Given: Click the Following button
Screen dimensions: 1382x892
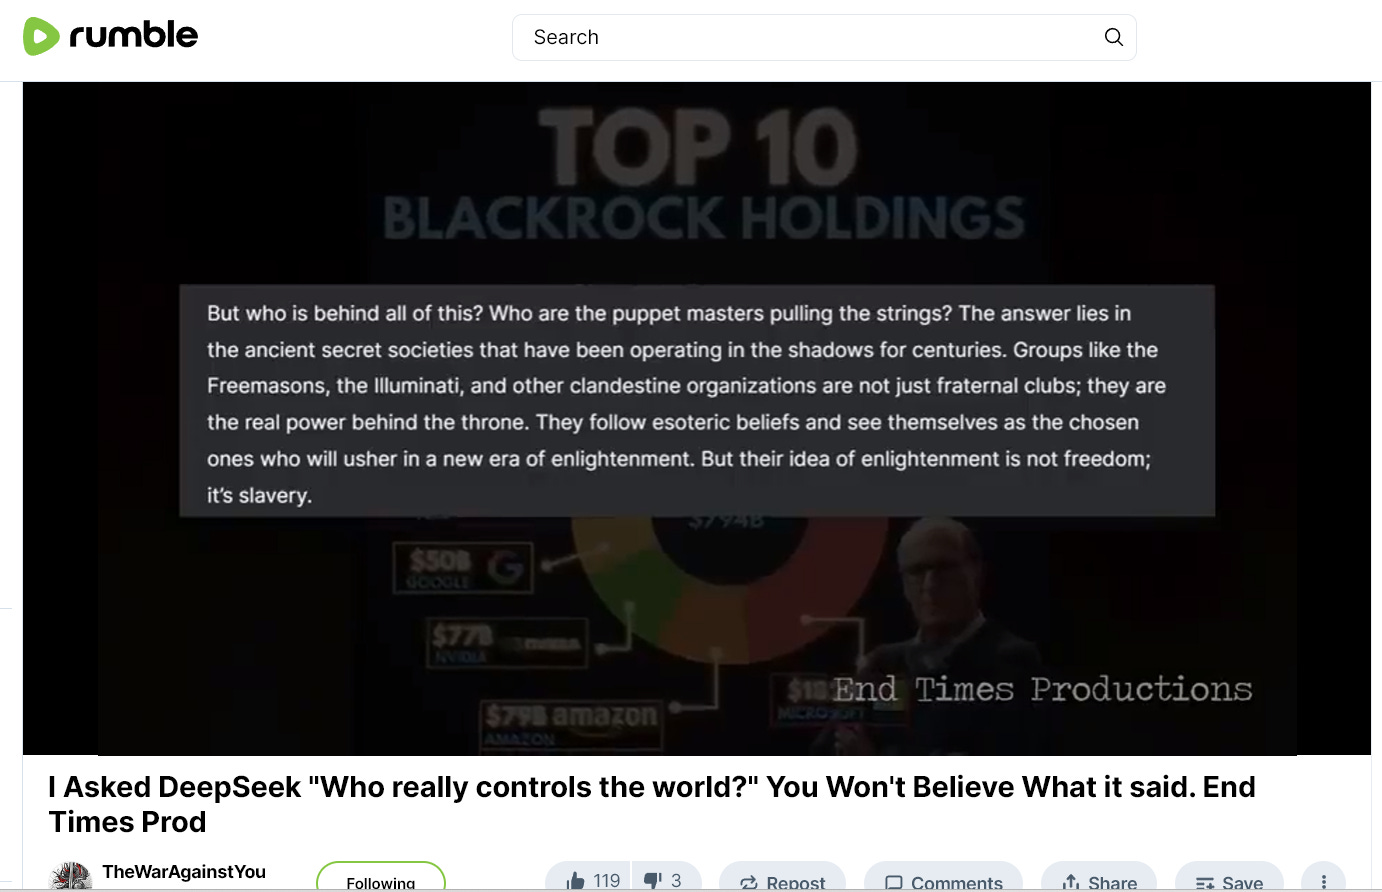Looking at the screenshot, I should tap(381, 877).
